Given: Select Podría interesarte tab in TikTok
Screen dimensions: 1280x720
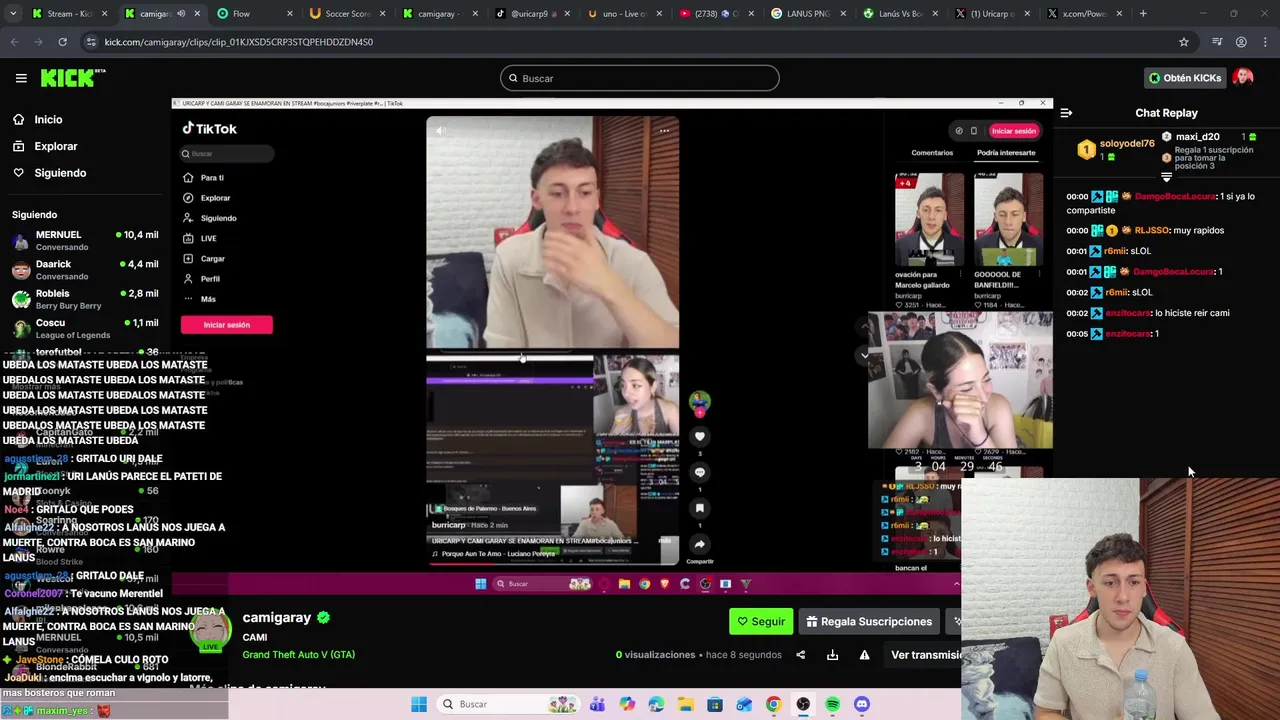Looking at the screenshot, I should (1006, 153).
